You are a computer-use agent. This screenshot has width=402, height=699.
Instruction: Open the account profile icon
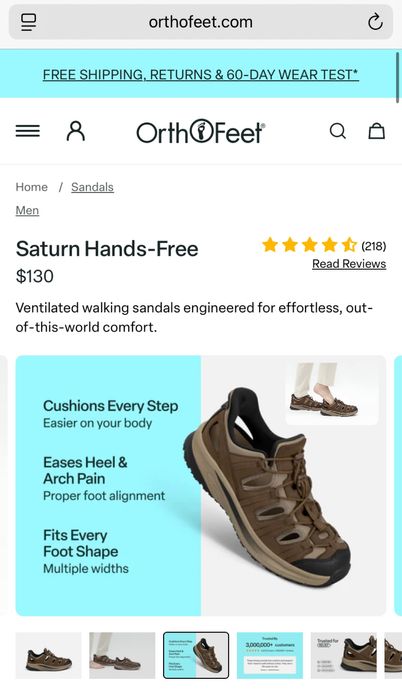[76, 131]
